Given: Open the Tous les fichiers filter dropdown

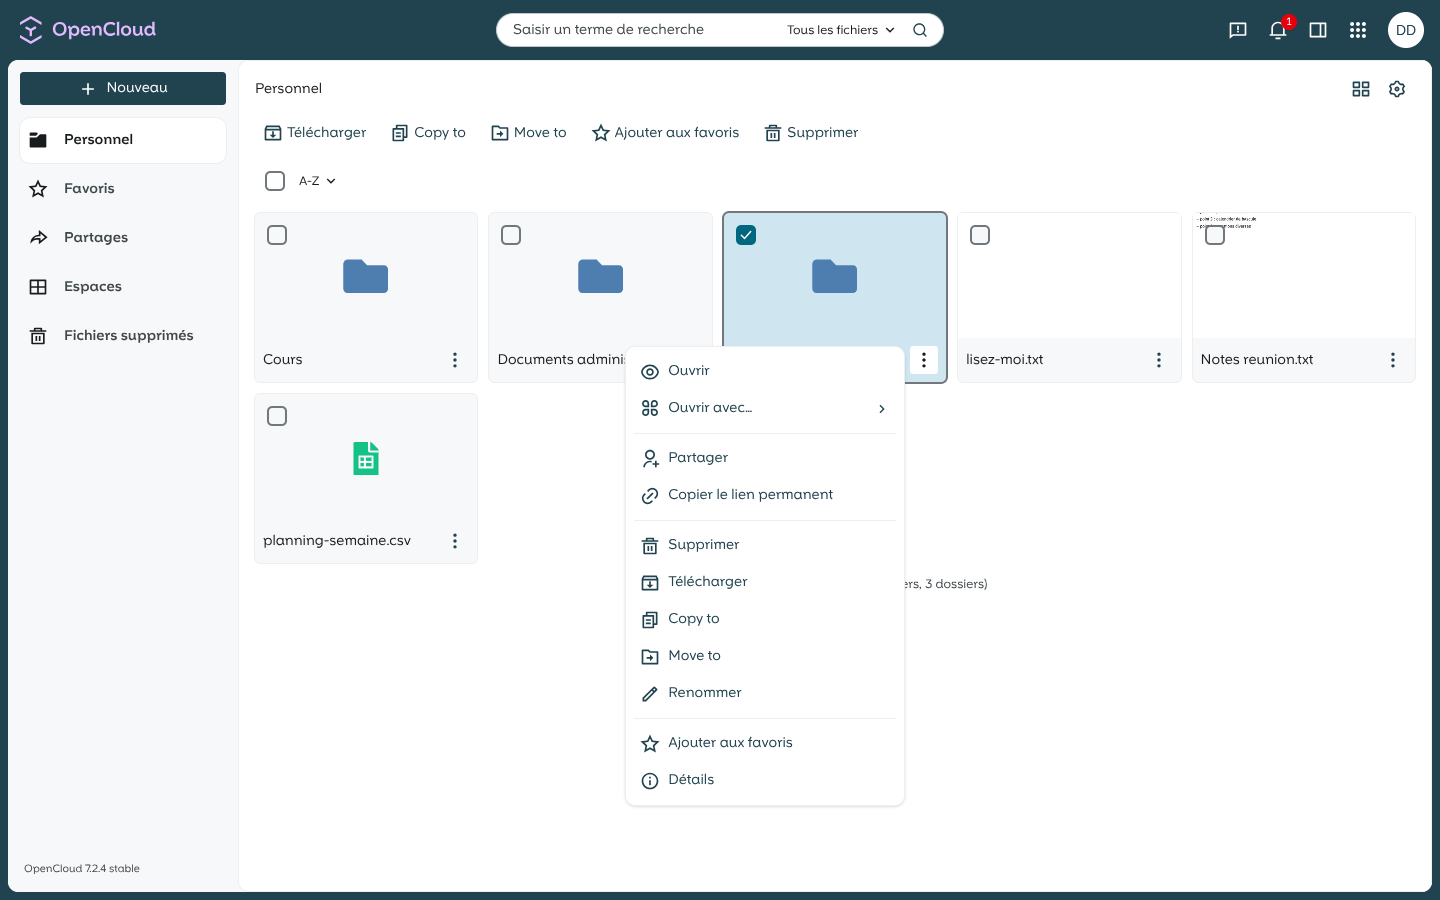Looking at the screenshot, I should [840, 30].
